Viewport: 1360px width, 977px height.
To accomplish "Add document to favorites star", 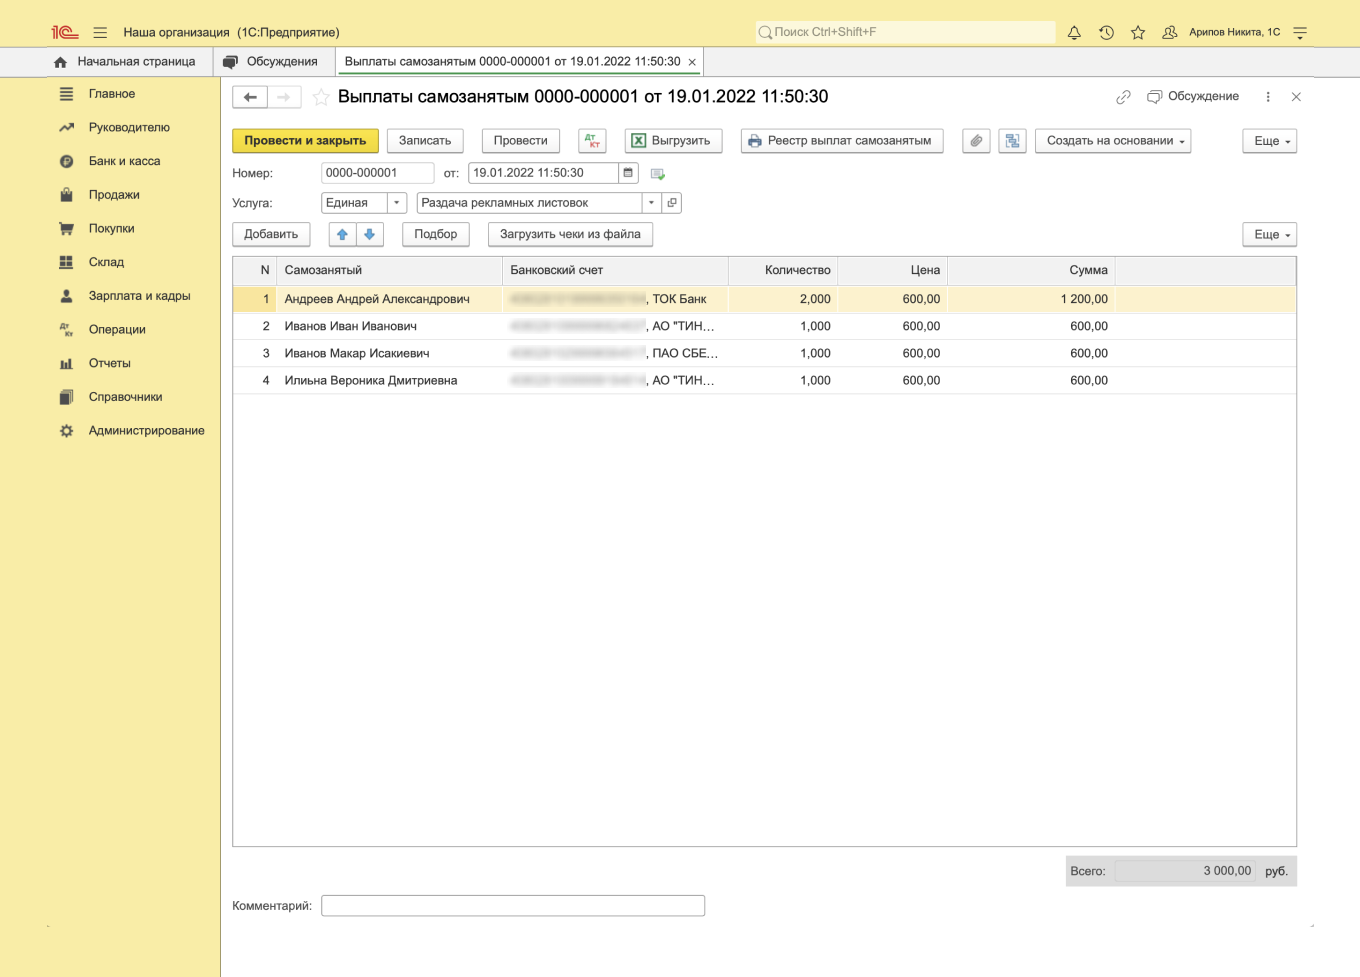I will pos(321,97).
